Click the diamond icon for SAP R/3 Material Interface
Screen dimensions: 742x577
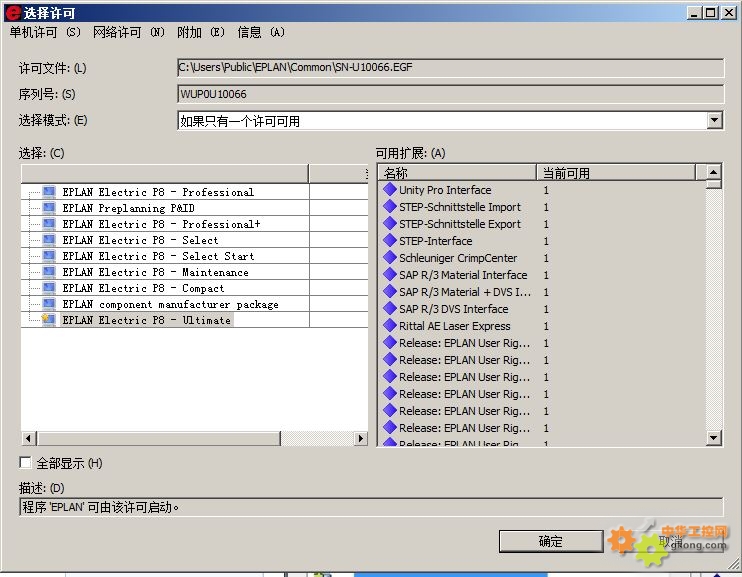pyautogui.click(x=390, y=275)
